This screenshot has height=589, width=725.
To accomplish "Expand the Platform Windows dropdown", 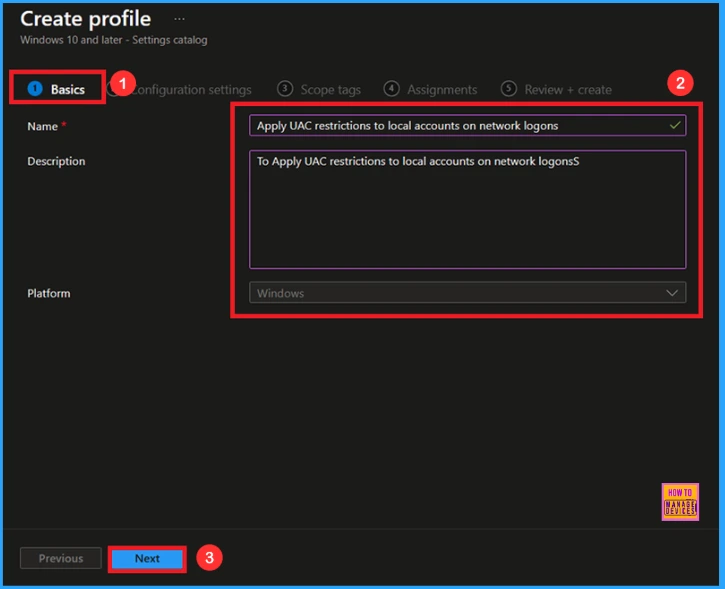I will [467, 293].
